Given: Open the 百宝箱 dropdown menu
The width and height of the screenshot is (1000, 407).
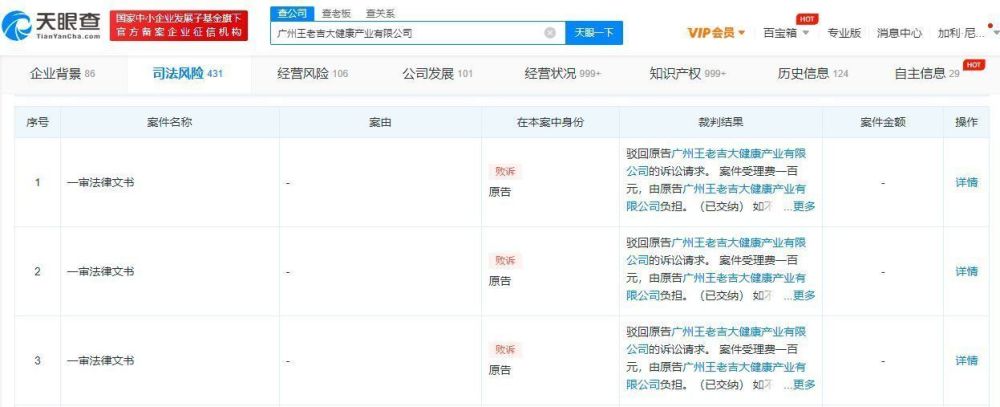Looking at the screenshot, I should tap(786, 33).
